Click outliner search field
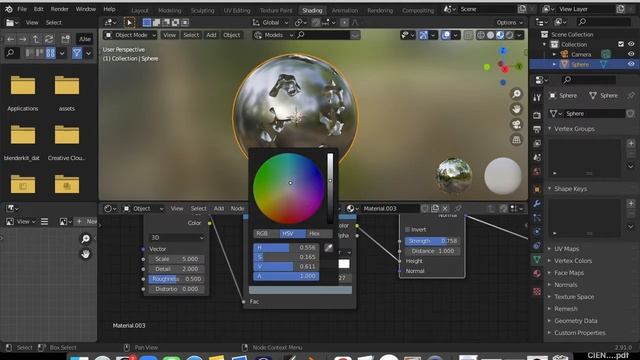 tap(603, 22)
